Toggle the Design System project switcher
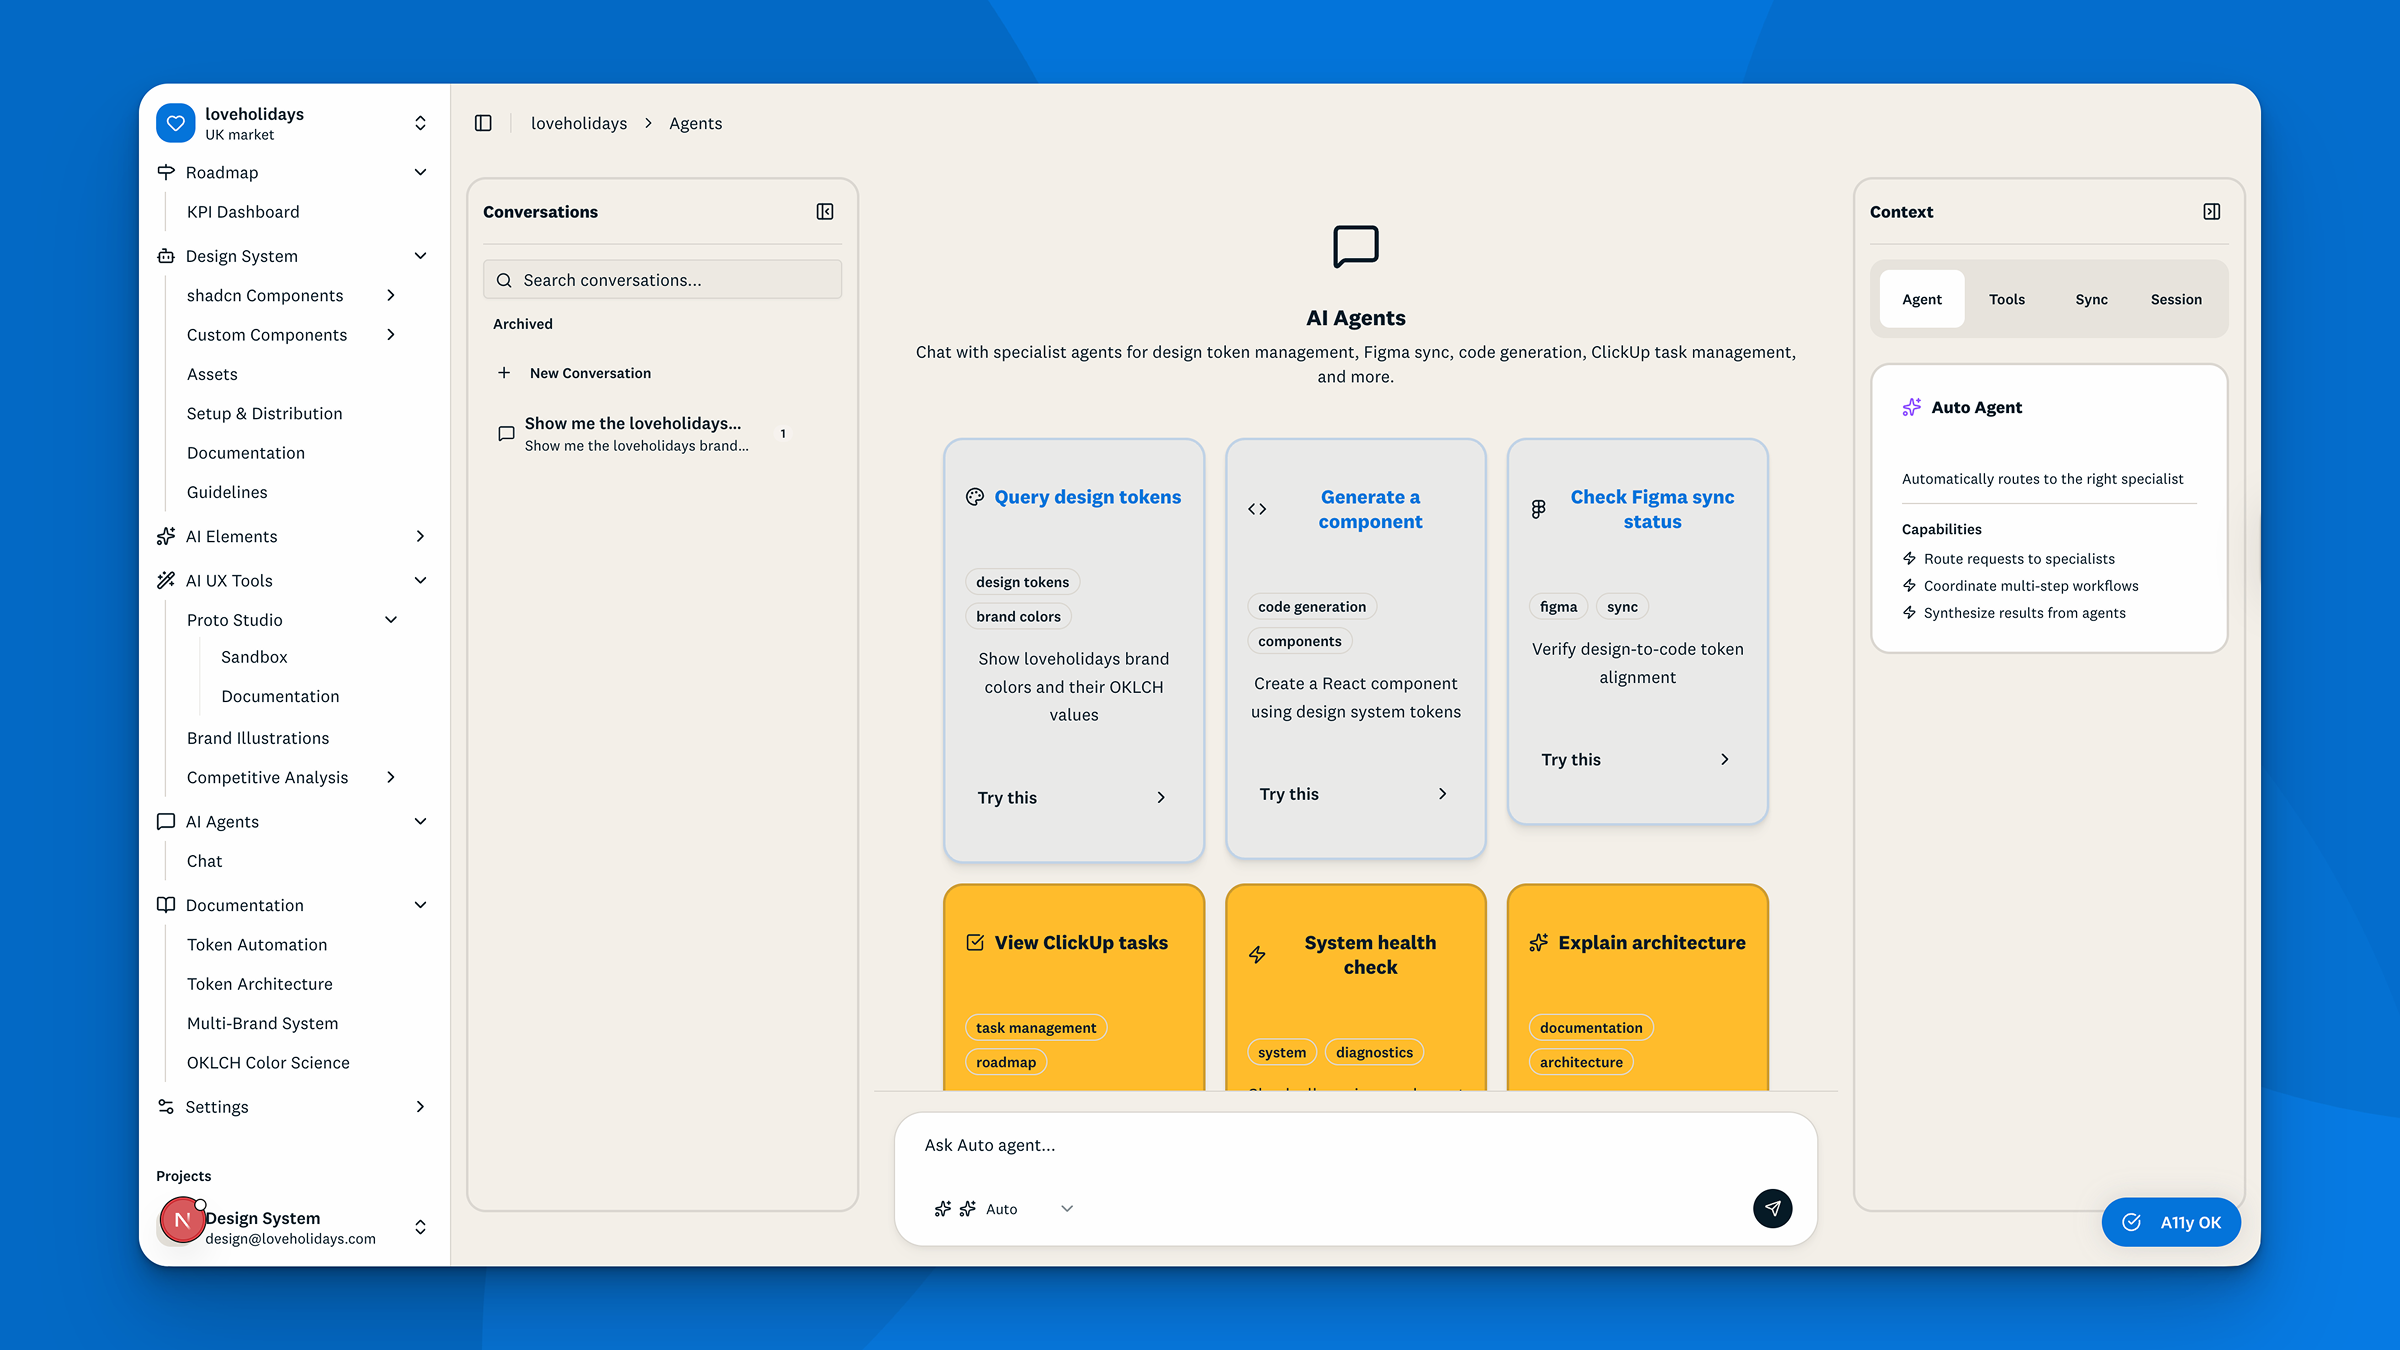Screen dimensions: 2400x1350 coord(420,1227)
